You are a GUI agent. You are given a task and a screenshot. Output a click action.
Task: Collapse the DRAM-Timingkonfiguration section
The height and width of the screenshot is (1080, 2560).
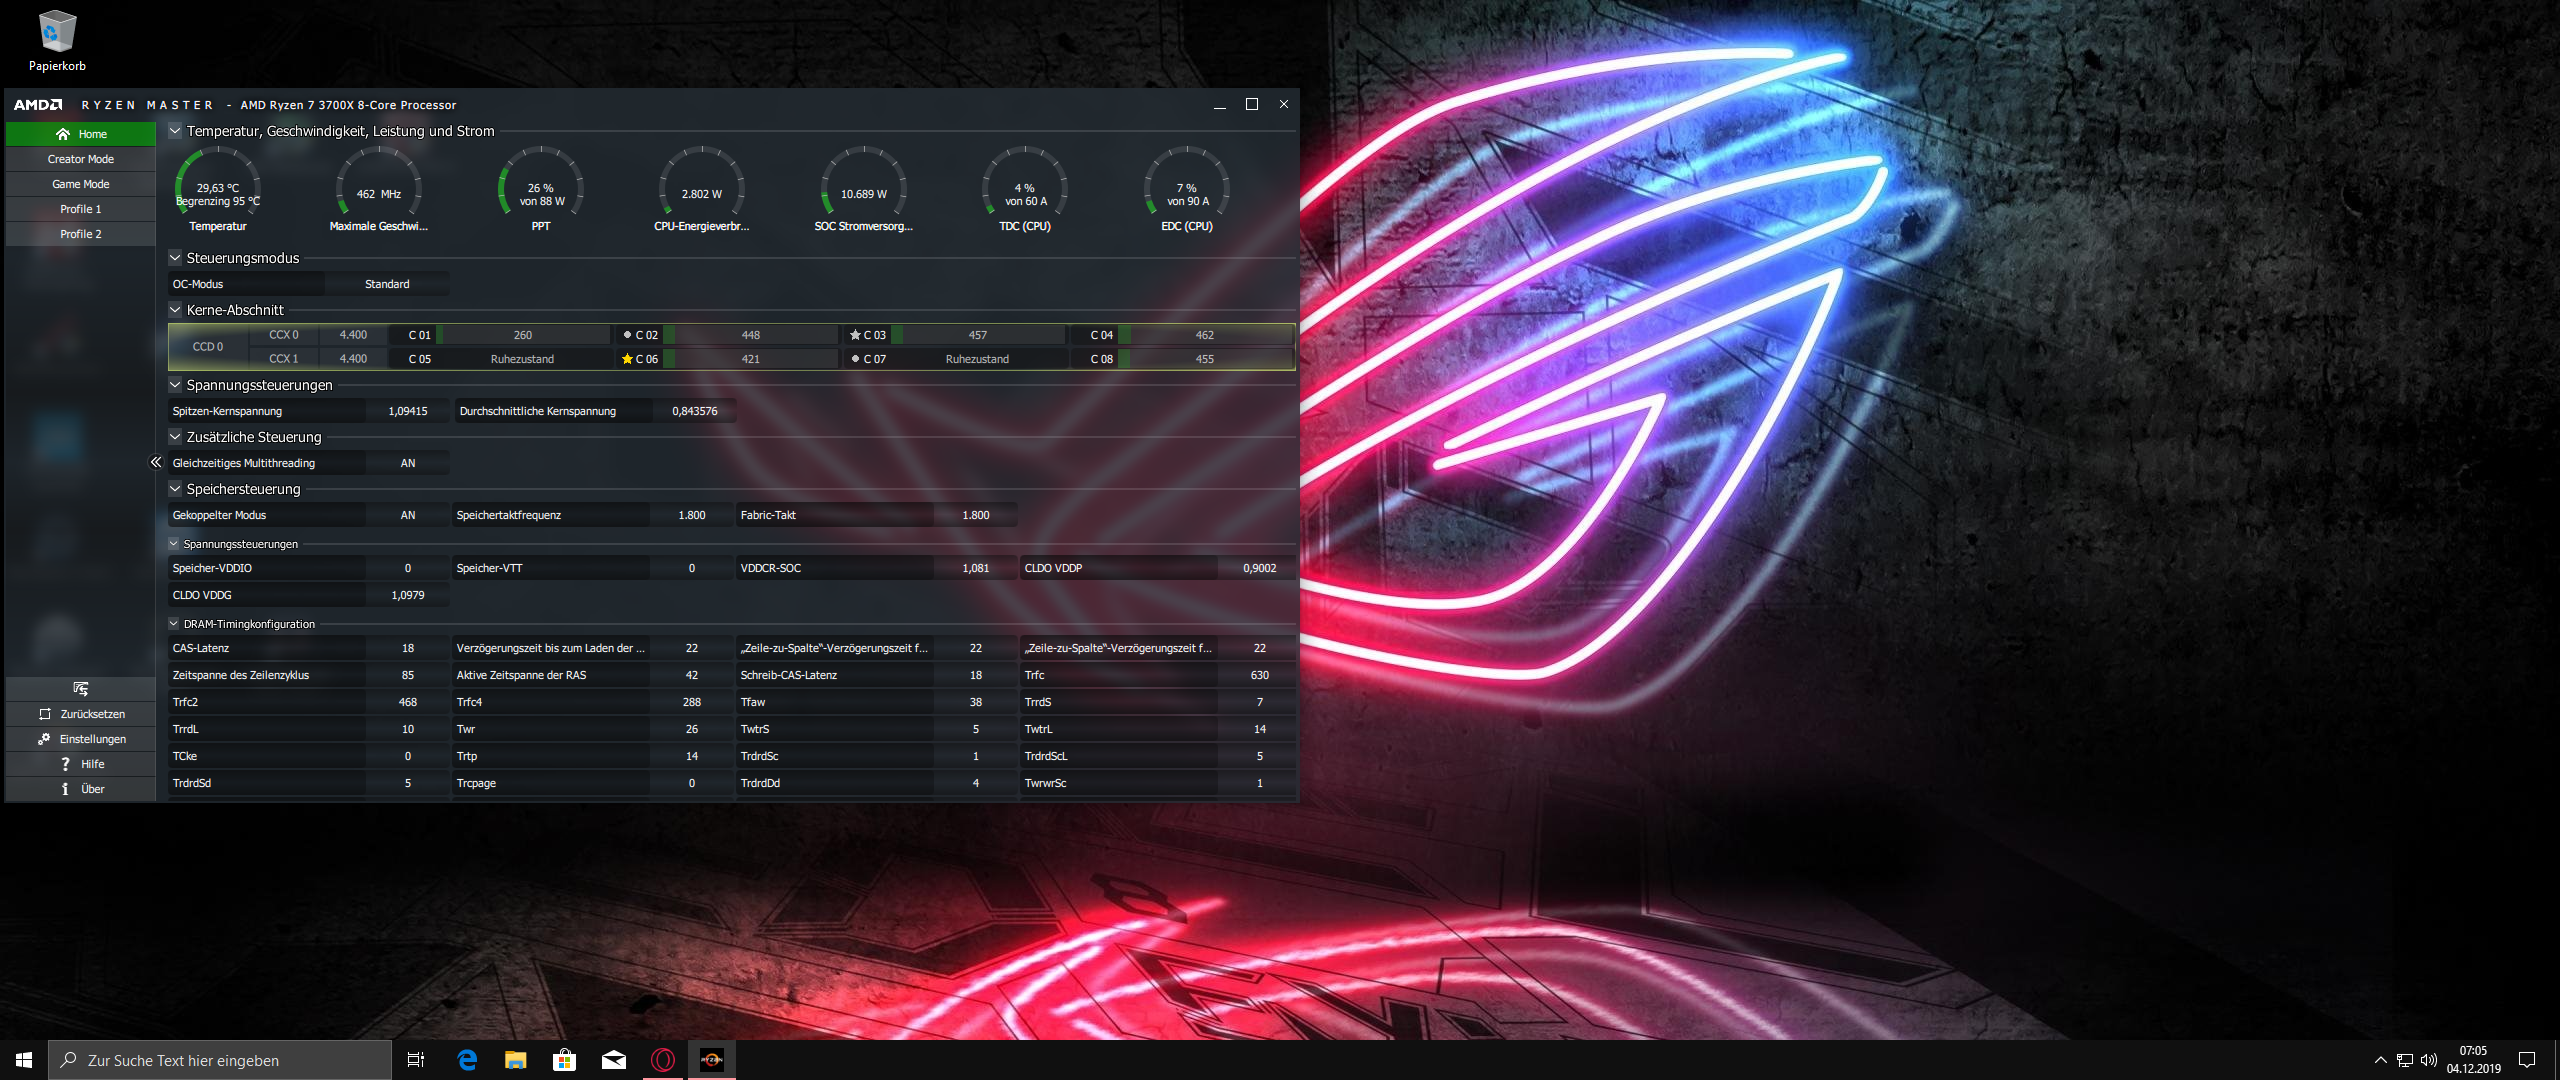click(x=174, y=624)
